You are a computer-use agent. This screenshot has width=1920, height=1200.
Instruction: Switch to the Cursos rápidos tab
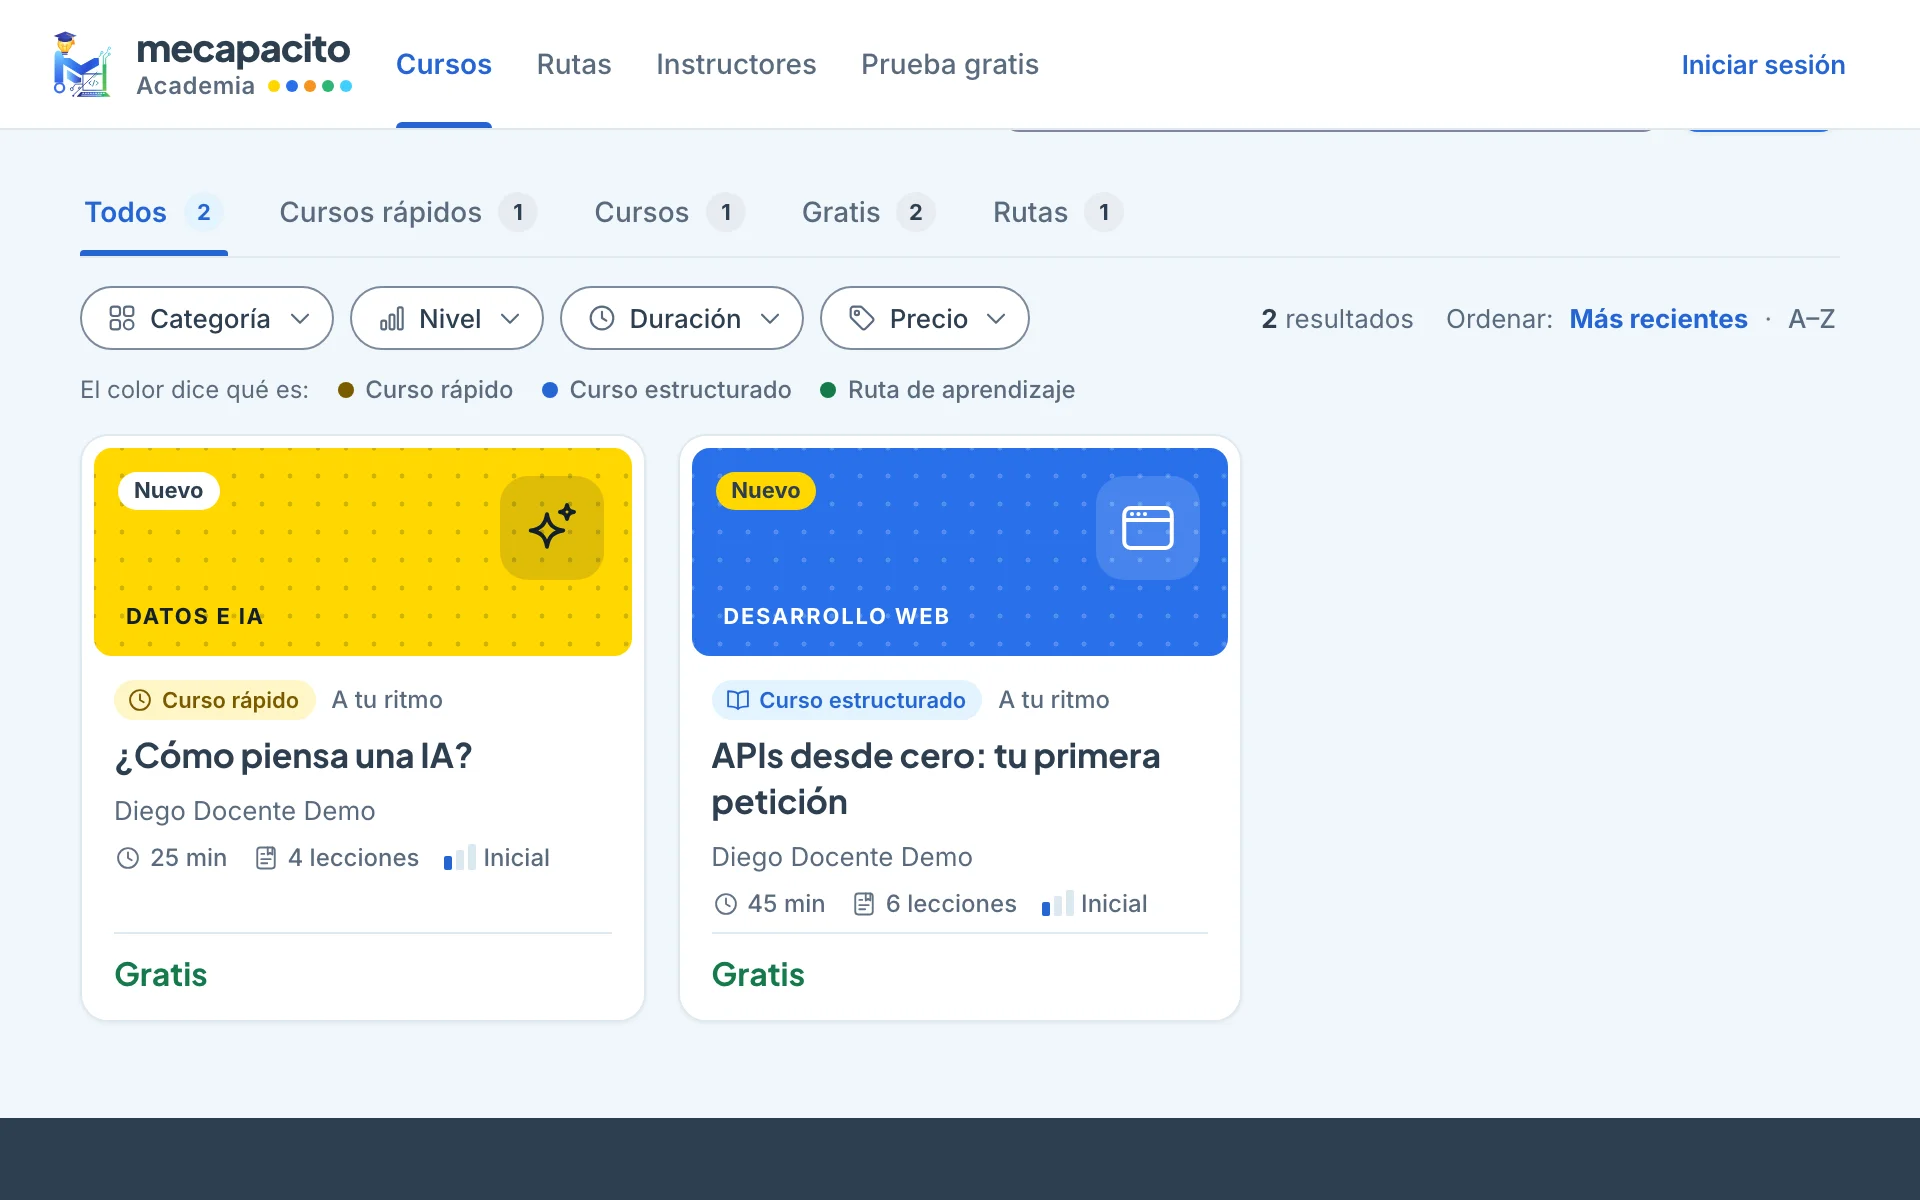[x=408, y=212]
